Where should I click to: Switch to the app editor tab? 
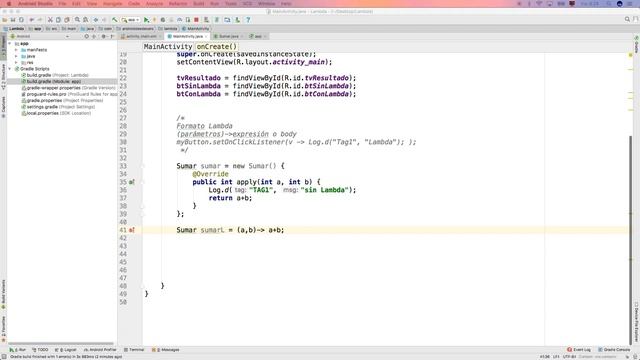point(258,36)
